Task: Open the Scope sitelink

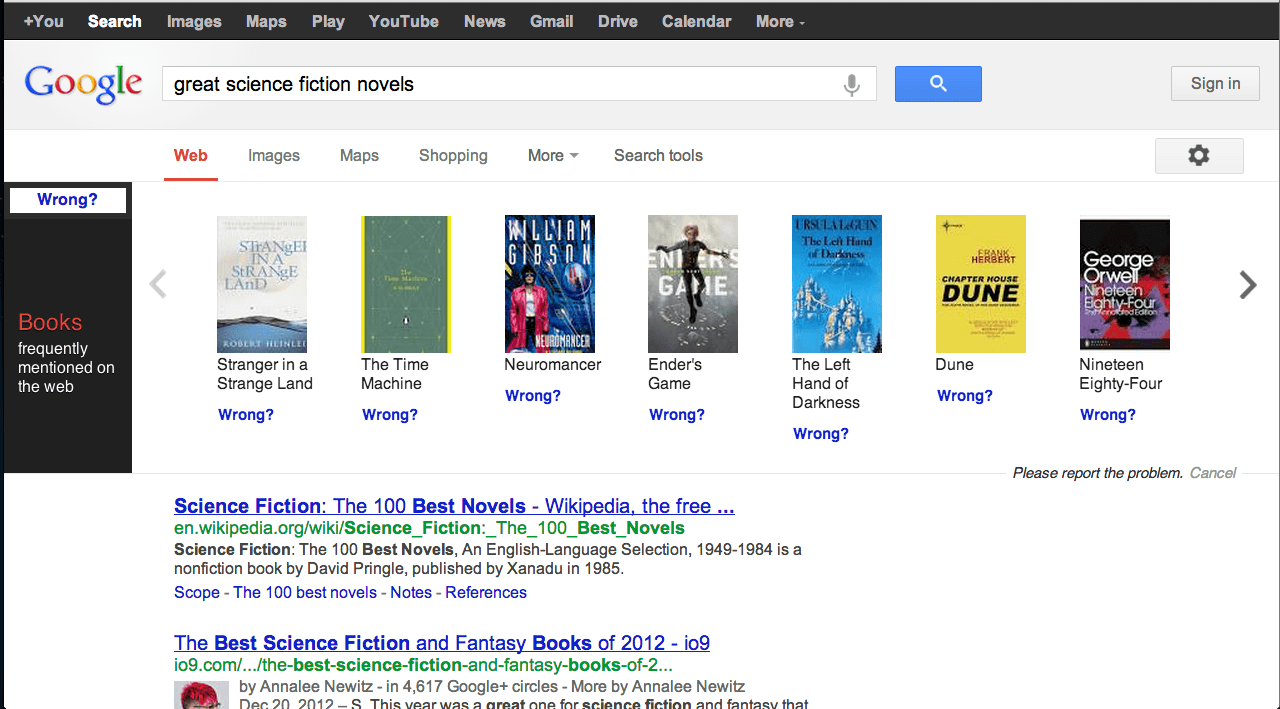Action: 197,592
